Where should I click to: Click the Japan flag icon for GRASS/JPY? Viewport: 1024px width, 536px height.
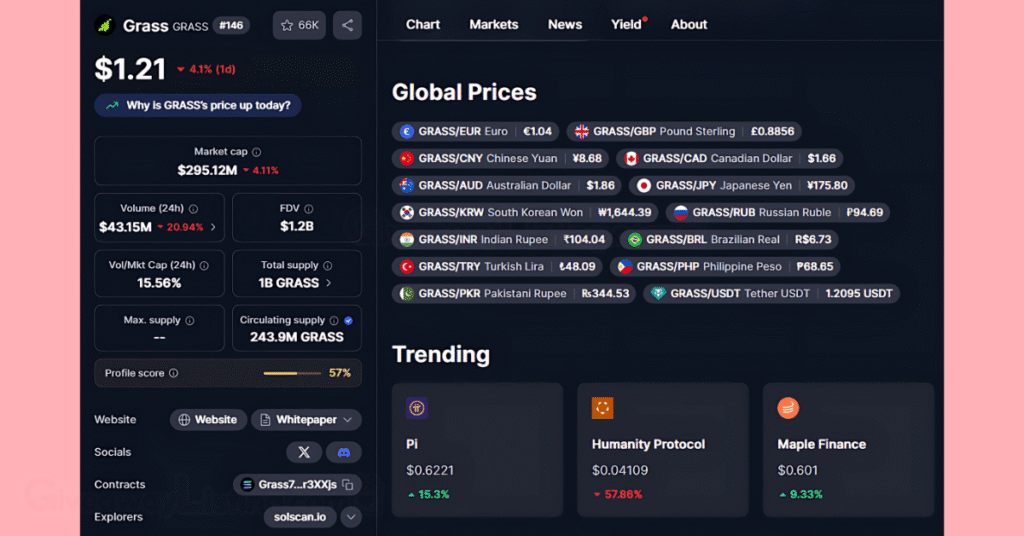[644, 186]
